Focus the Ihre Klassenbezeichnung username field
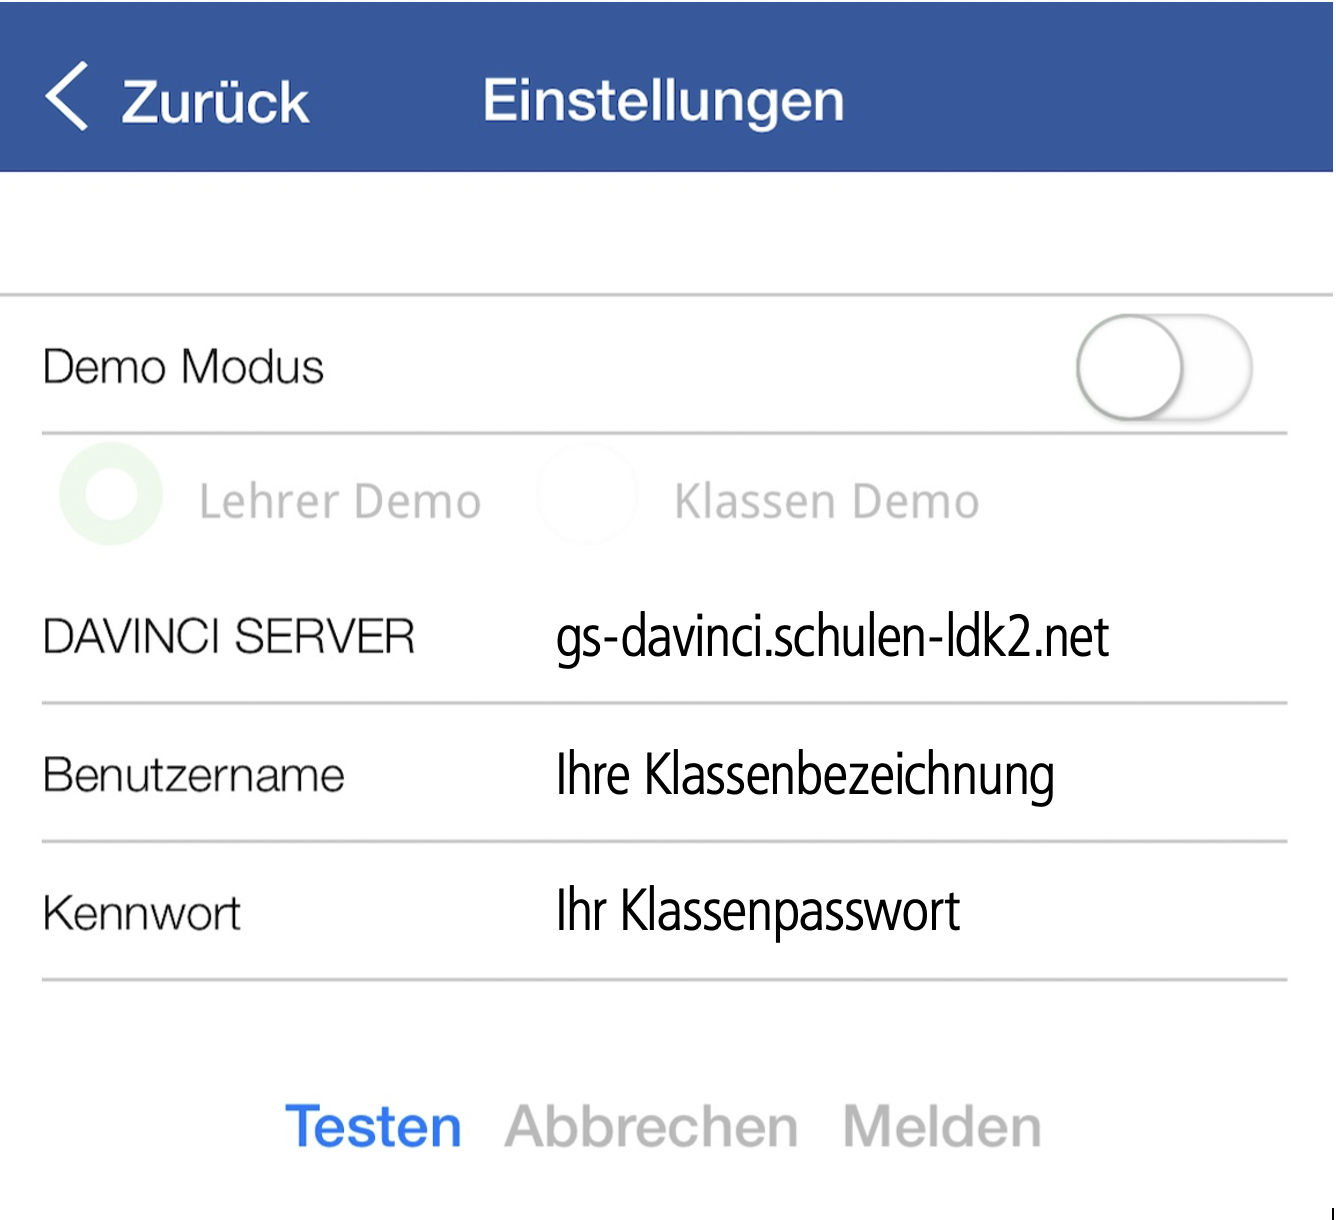The height and width of the screenshot is (1220, 1336). point(805,776)
